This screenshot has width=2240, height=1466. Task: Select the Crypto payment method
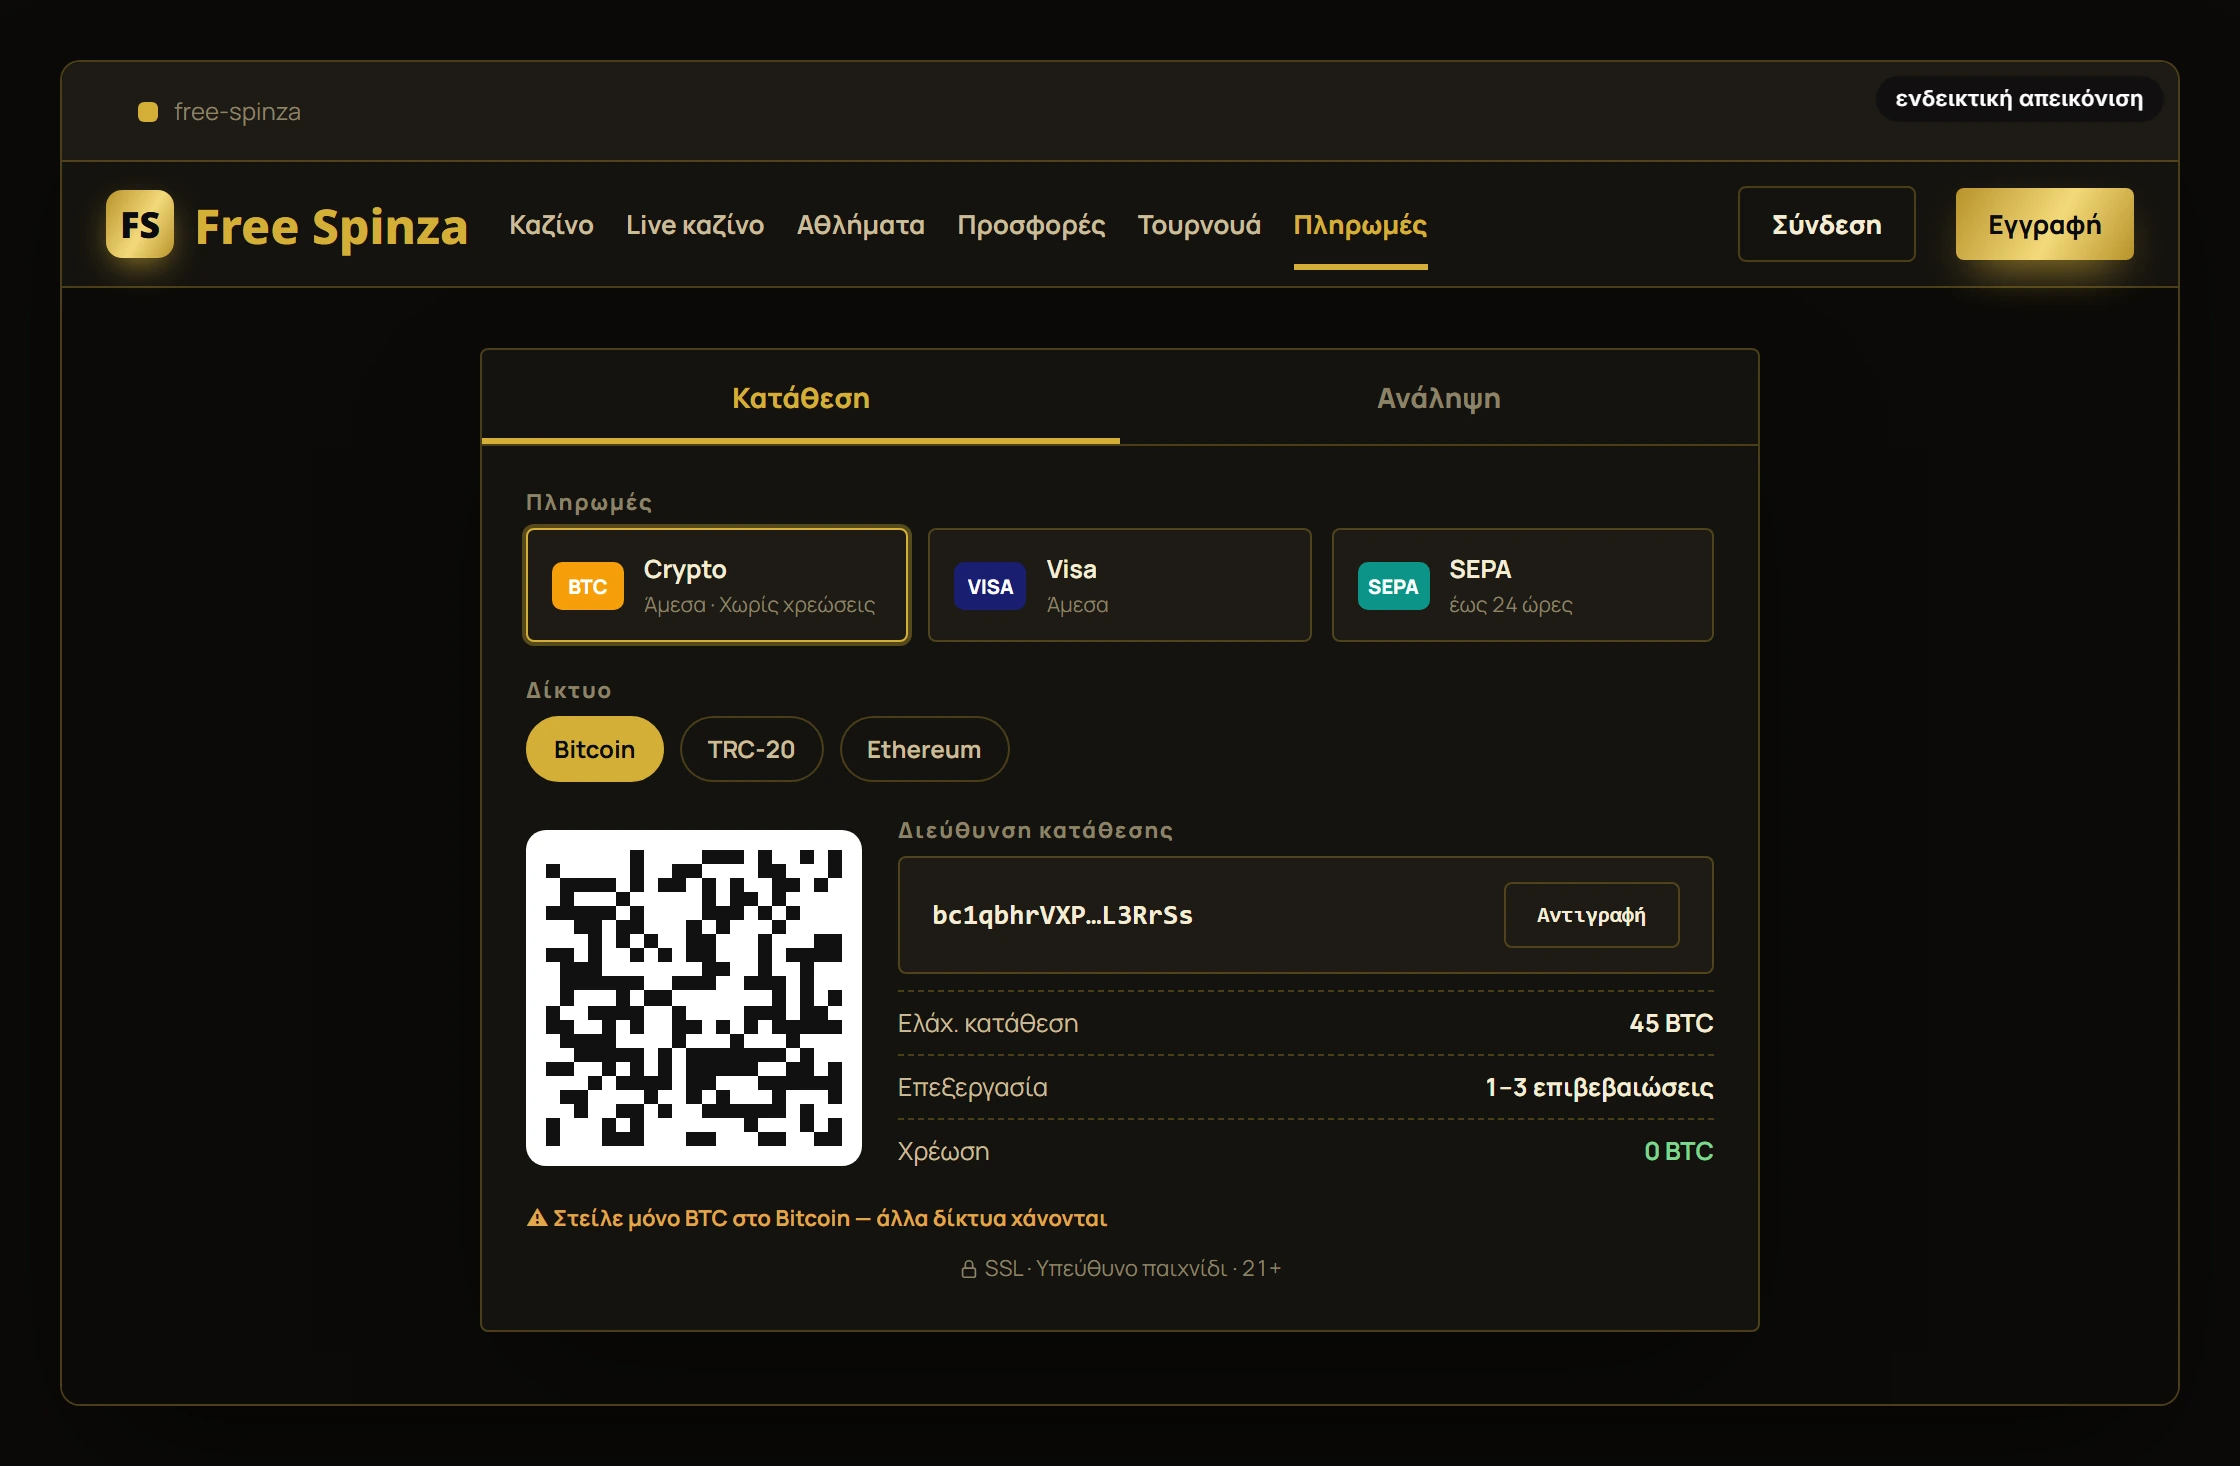point(717,585)
